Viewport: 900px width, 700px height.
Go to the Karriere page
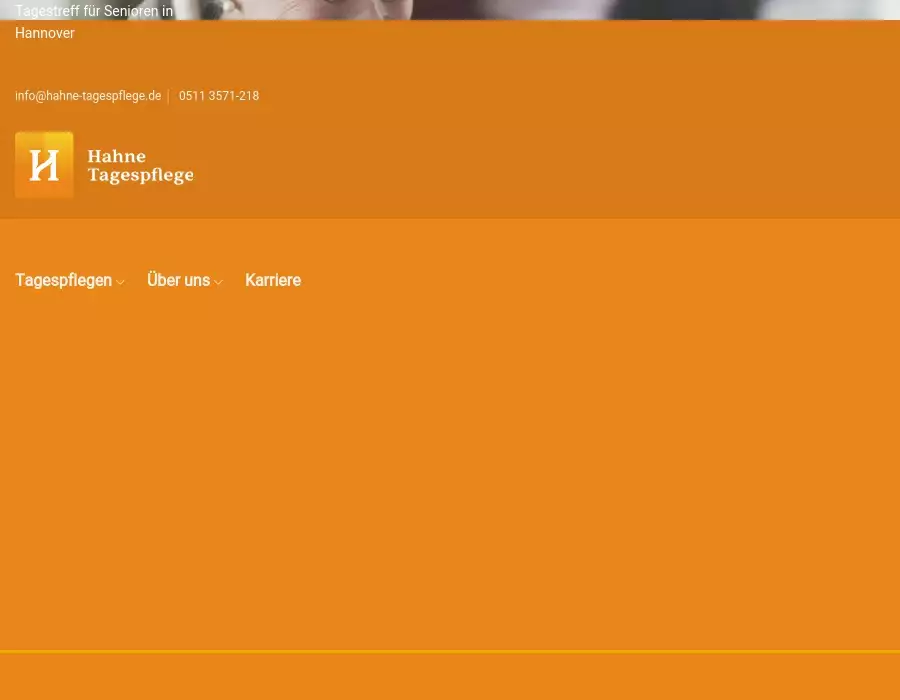click(x=273, y=280)
